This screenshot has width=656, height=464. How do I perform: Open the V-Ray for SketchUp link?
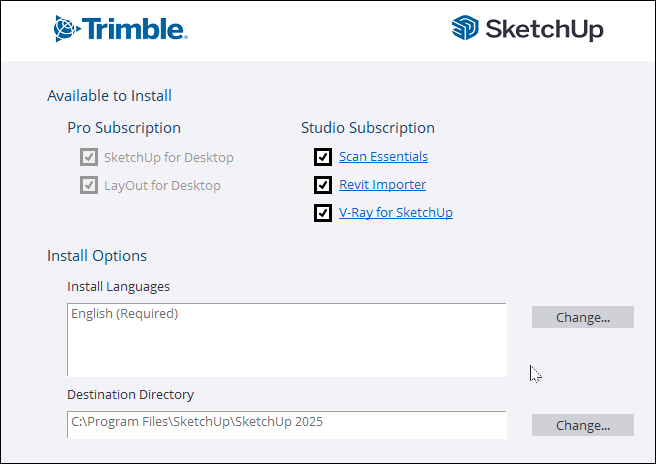coord(396,213)
